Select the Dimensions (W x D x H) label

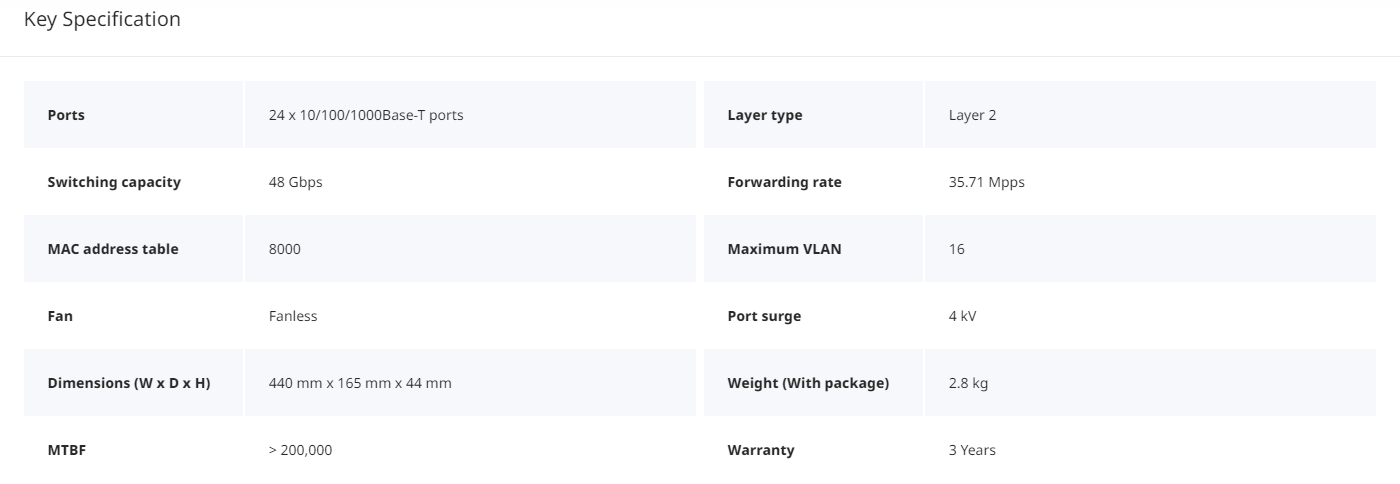(129, 383)
